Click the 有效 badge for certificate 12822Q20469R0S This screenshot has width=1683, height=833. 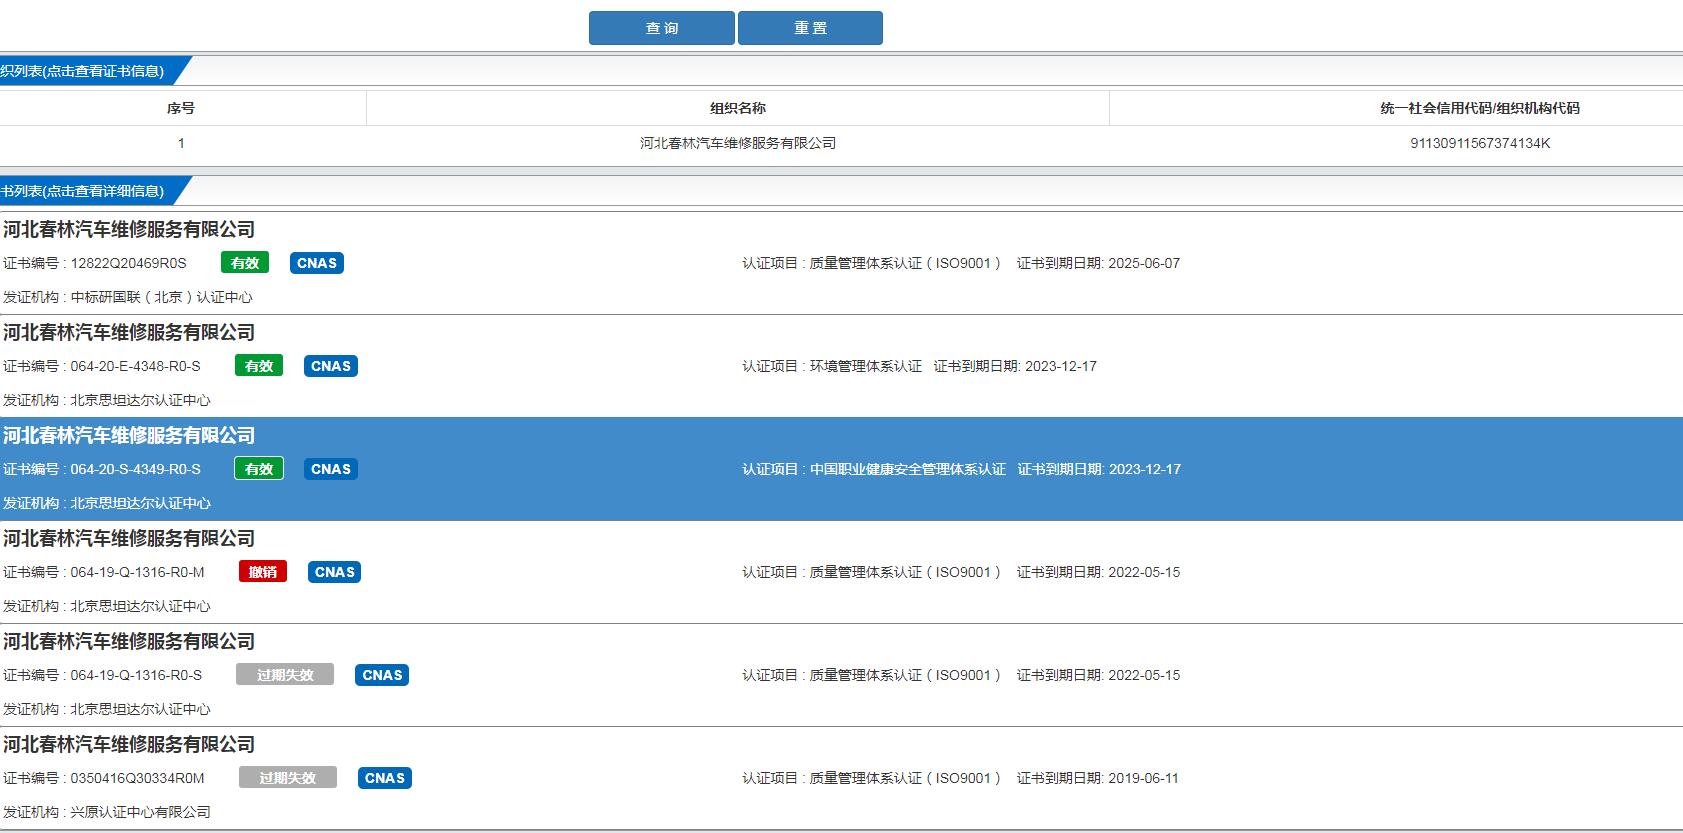pos(245,263)
